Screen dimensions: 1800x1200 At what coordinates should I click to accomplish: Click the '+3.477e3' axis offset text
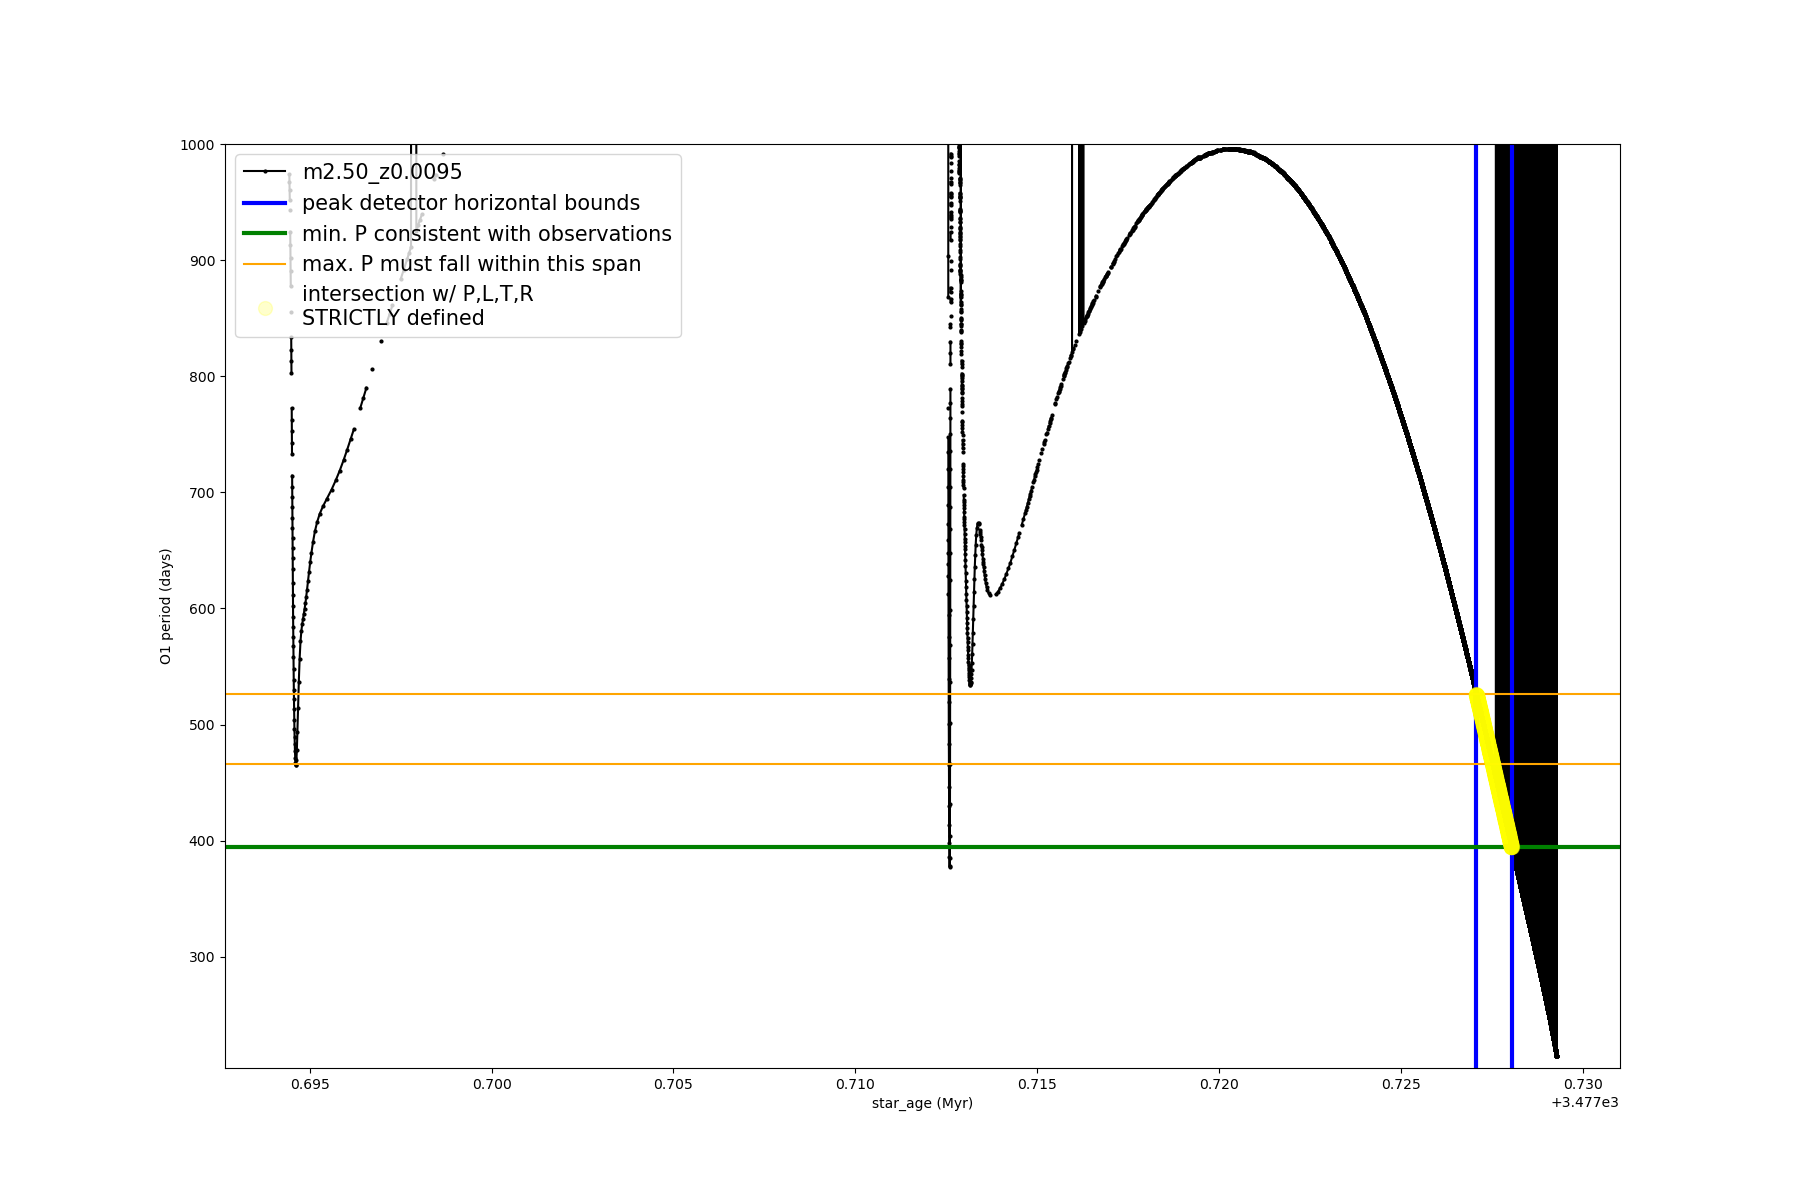[x=1584, y=1102]
